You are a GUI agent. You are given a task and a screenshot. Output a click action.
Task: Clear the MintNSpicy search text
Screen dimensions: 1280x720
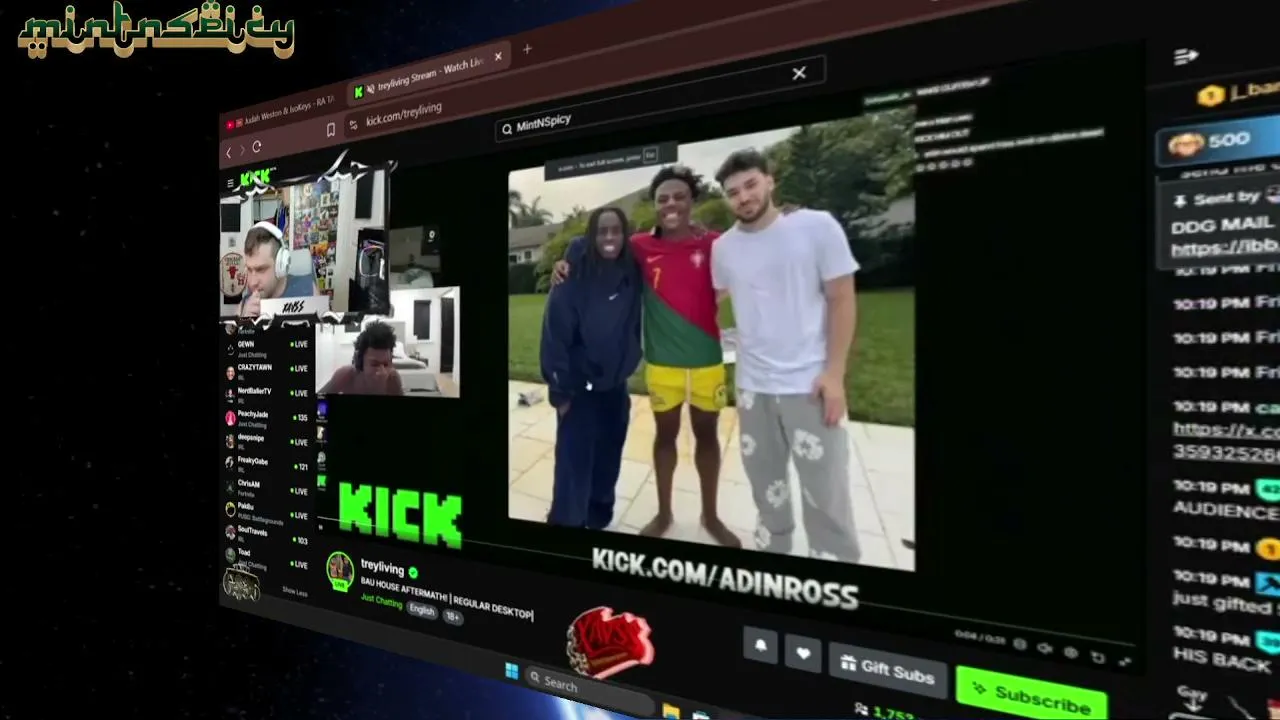(x=799, y=73)
